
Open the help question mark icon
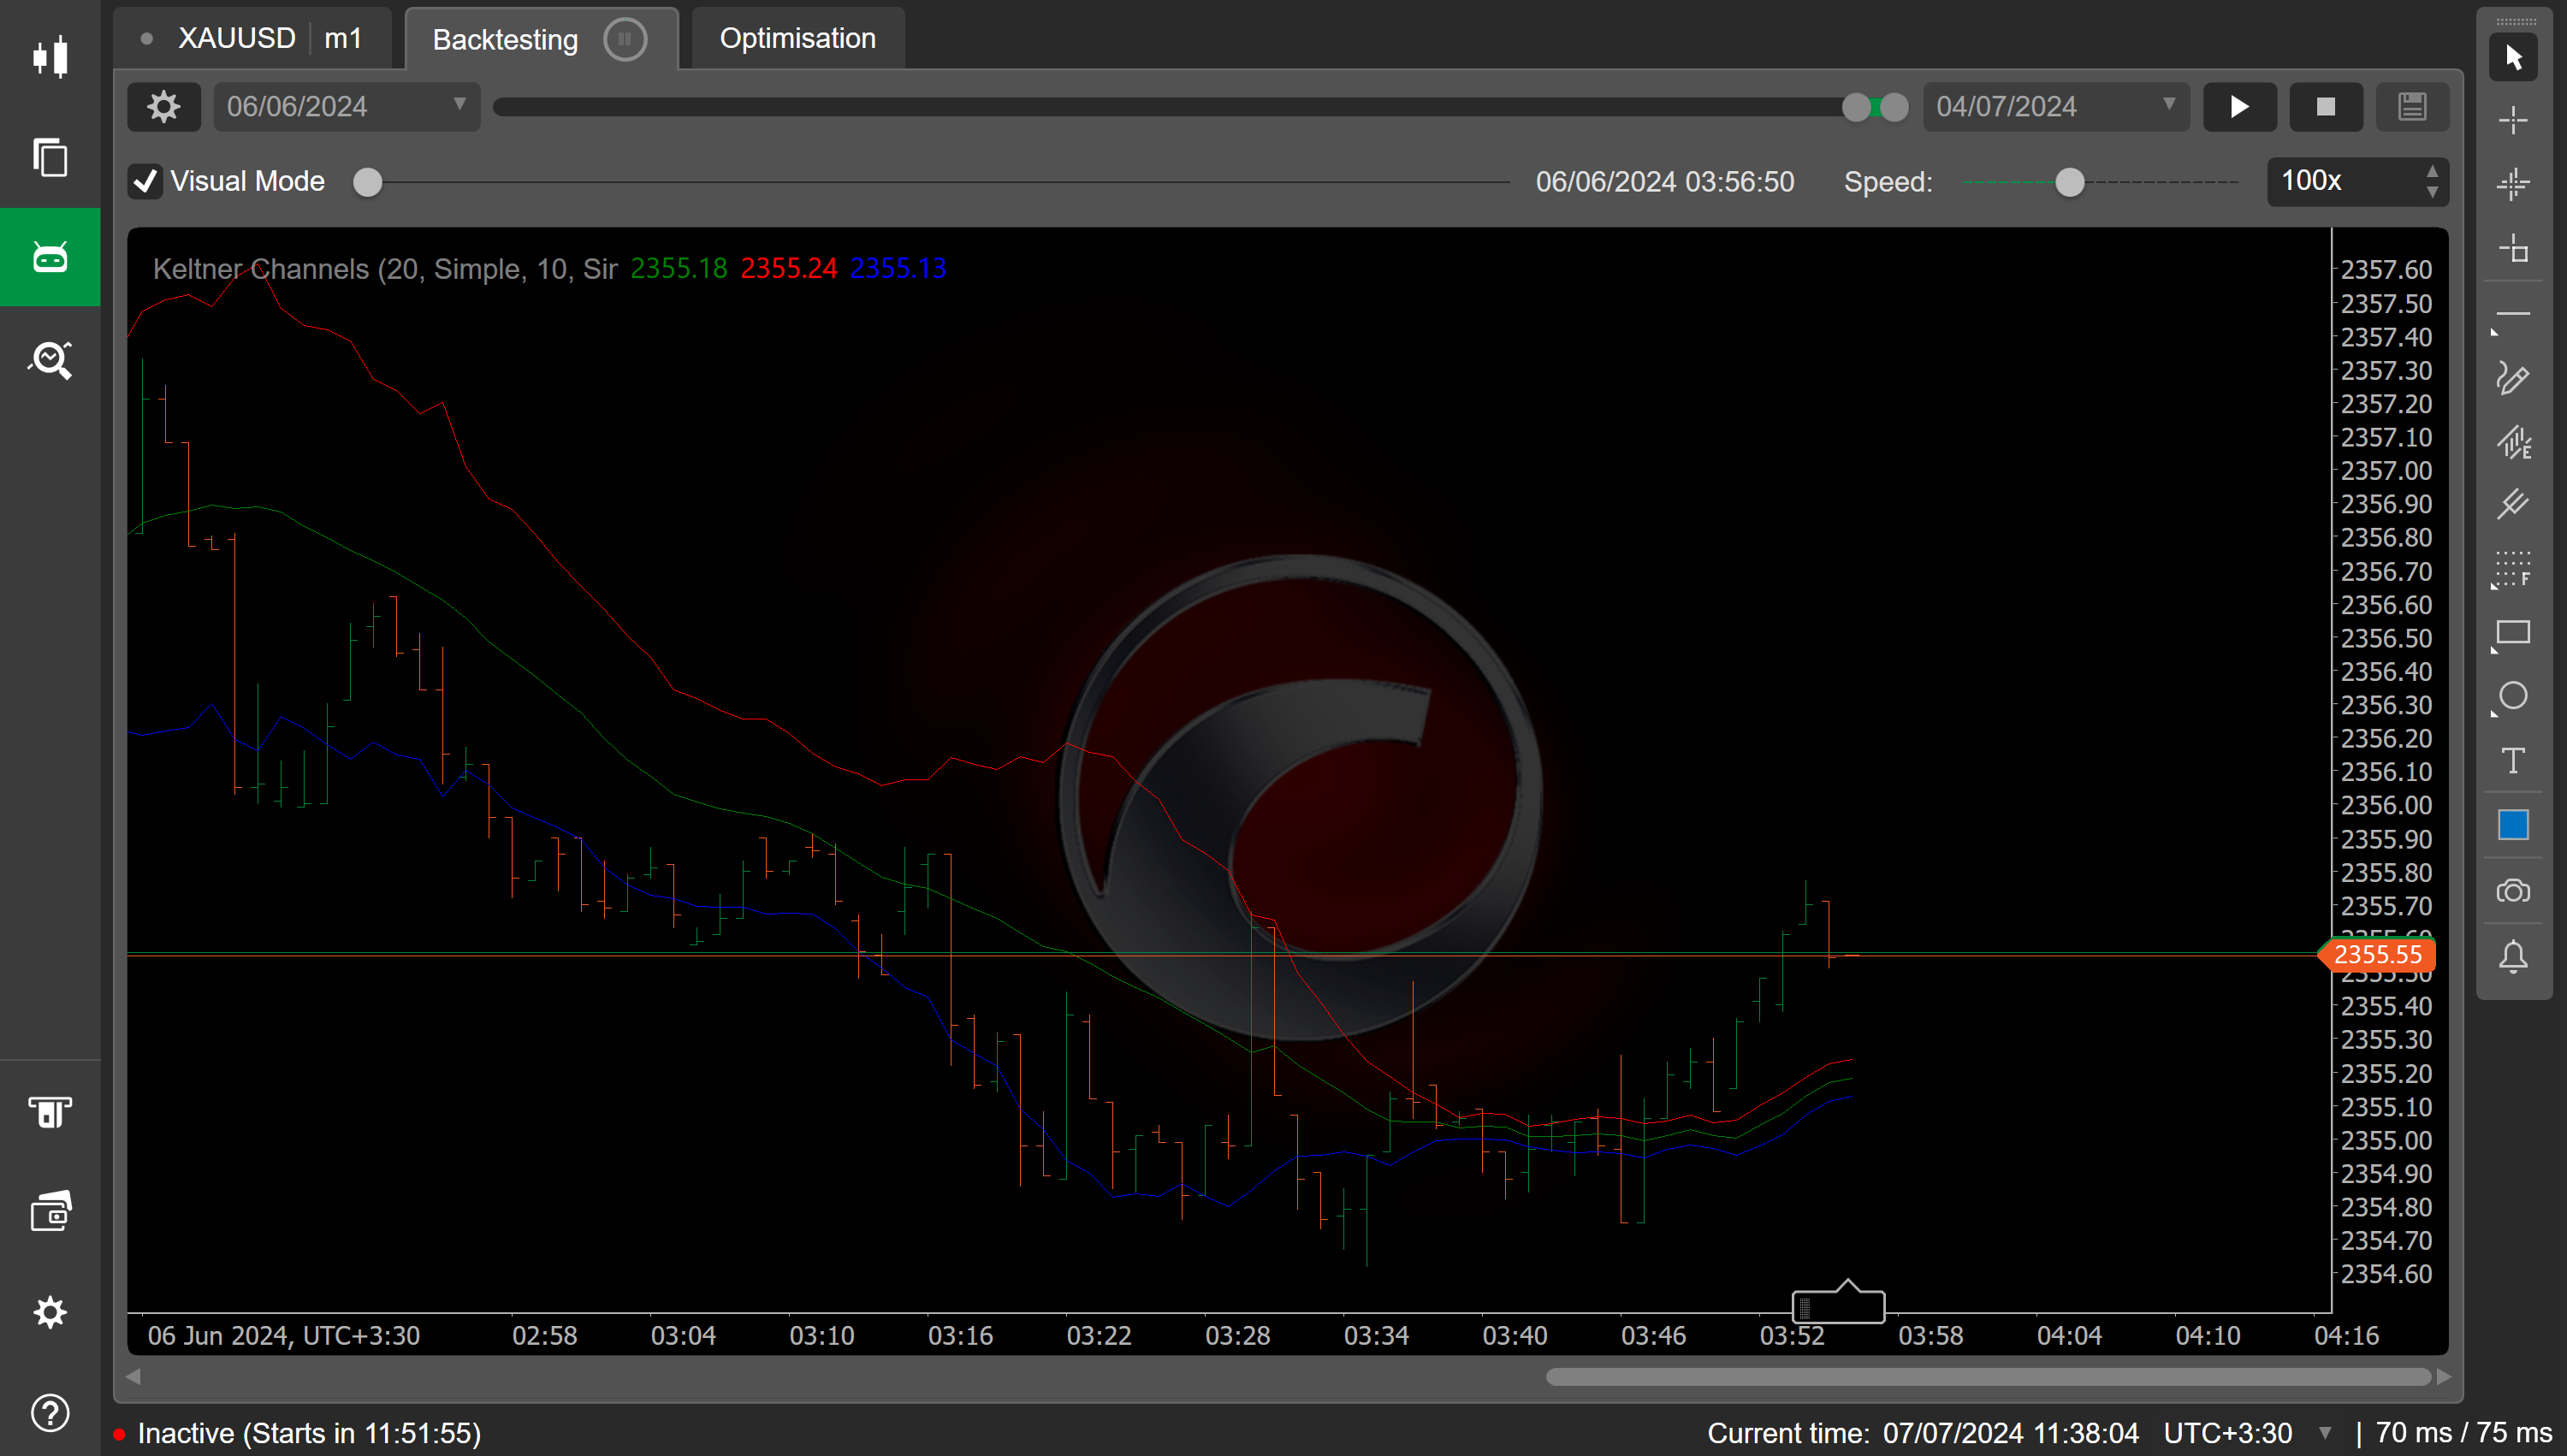pyautogui.click(x=50, y=1412)
